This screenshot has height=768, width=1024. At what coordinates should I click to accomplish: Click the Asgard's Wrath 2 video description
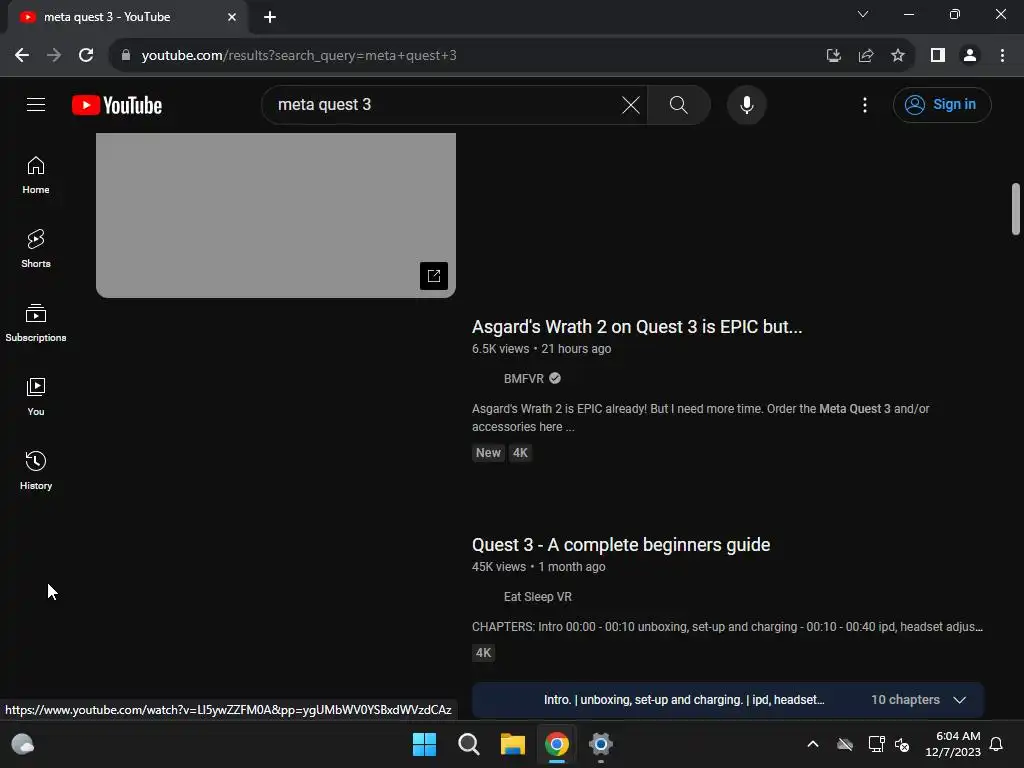[x=701, y=417]
